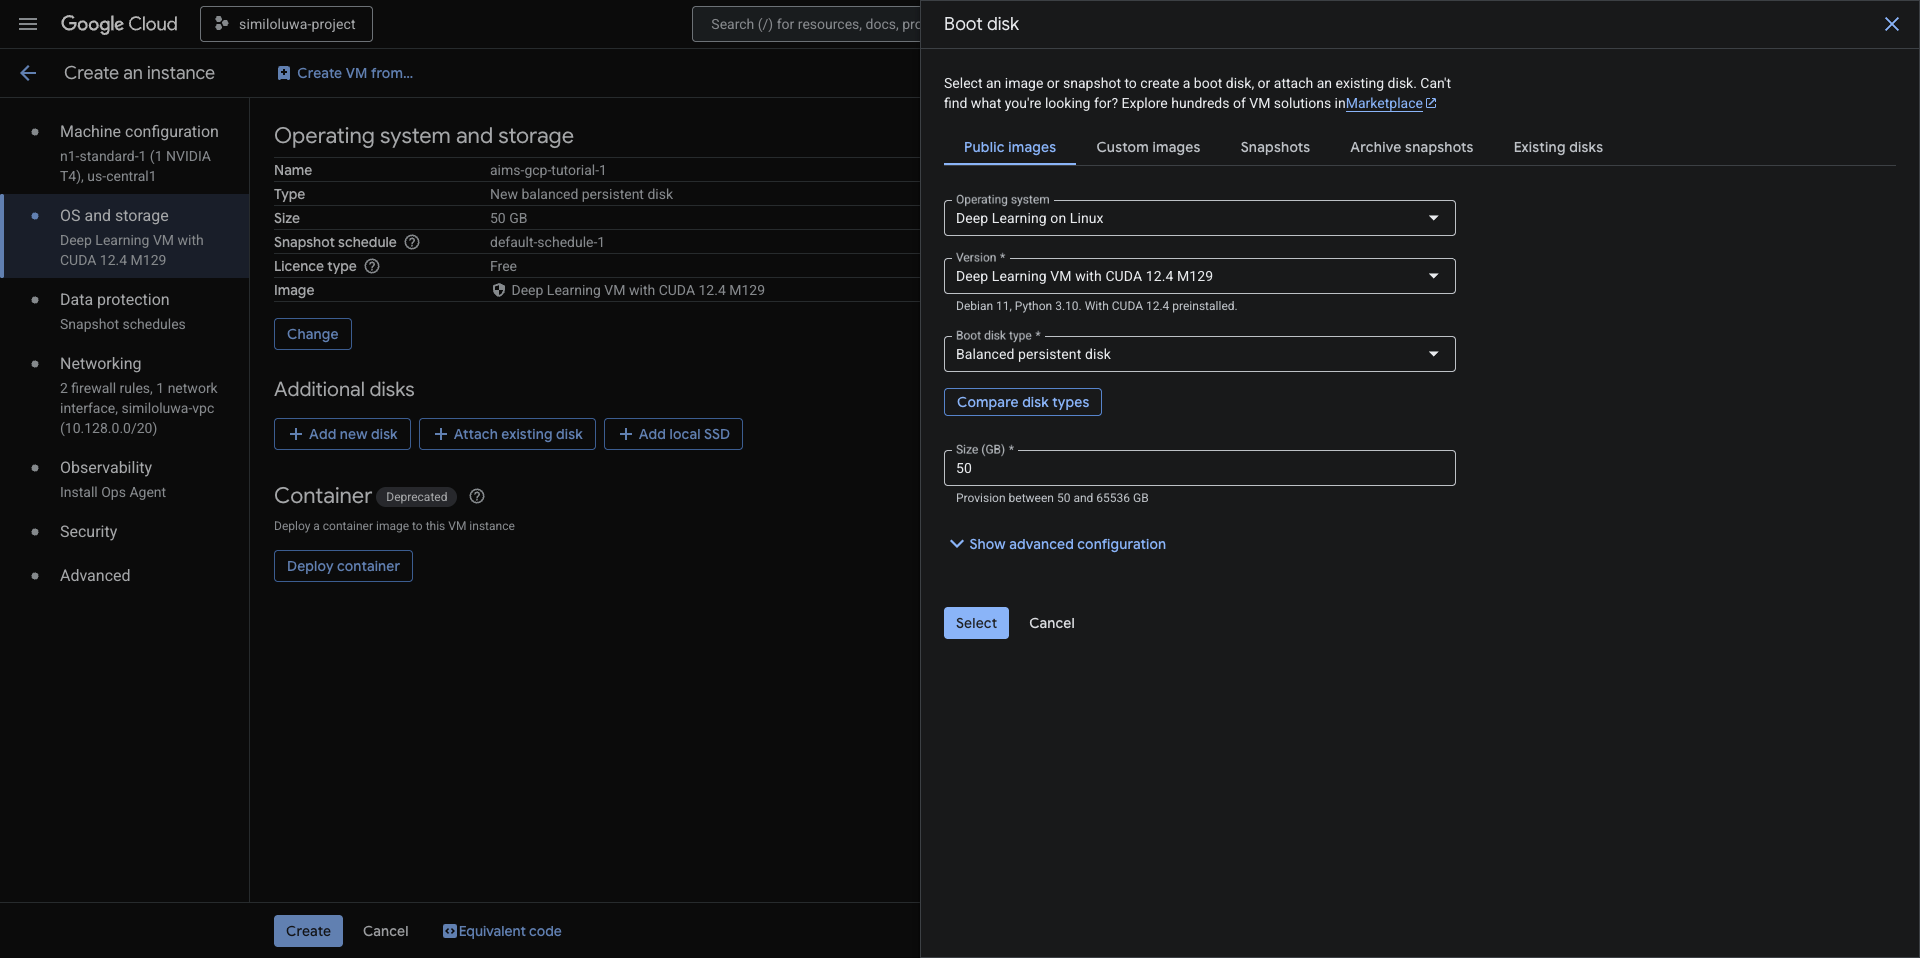Click Compare disk types button

click(x=1022, y=402)
